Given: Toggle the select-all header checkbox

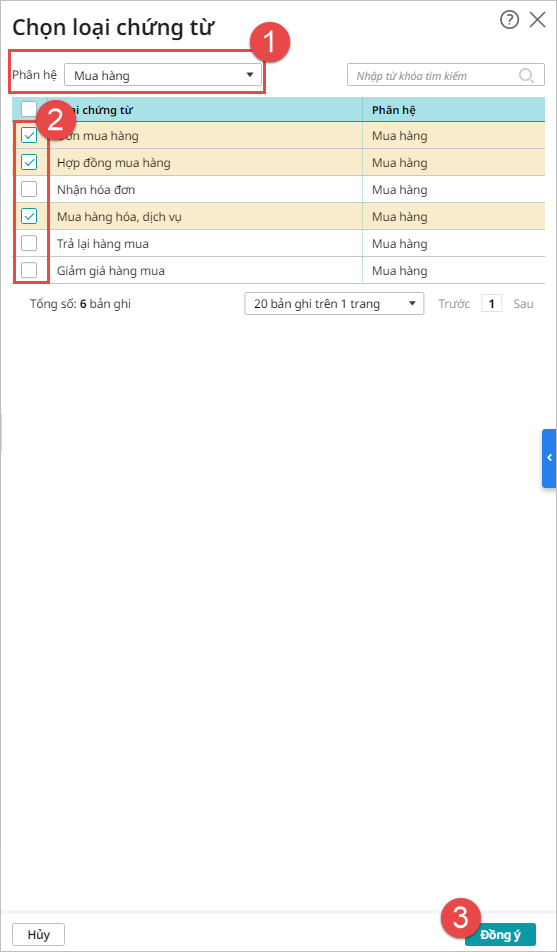Looking at the screenshot, I should point(29,109).
